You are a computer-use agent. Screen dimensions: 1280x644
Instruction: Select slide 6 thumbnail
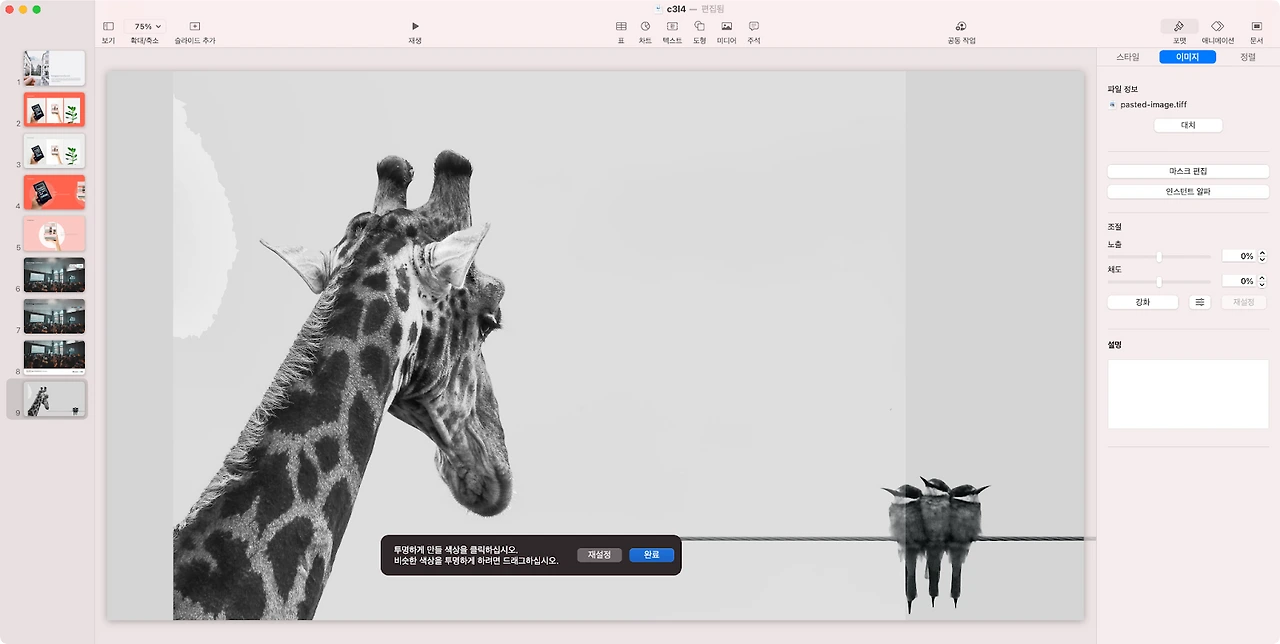click(54, 275)
